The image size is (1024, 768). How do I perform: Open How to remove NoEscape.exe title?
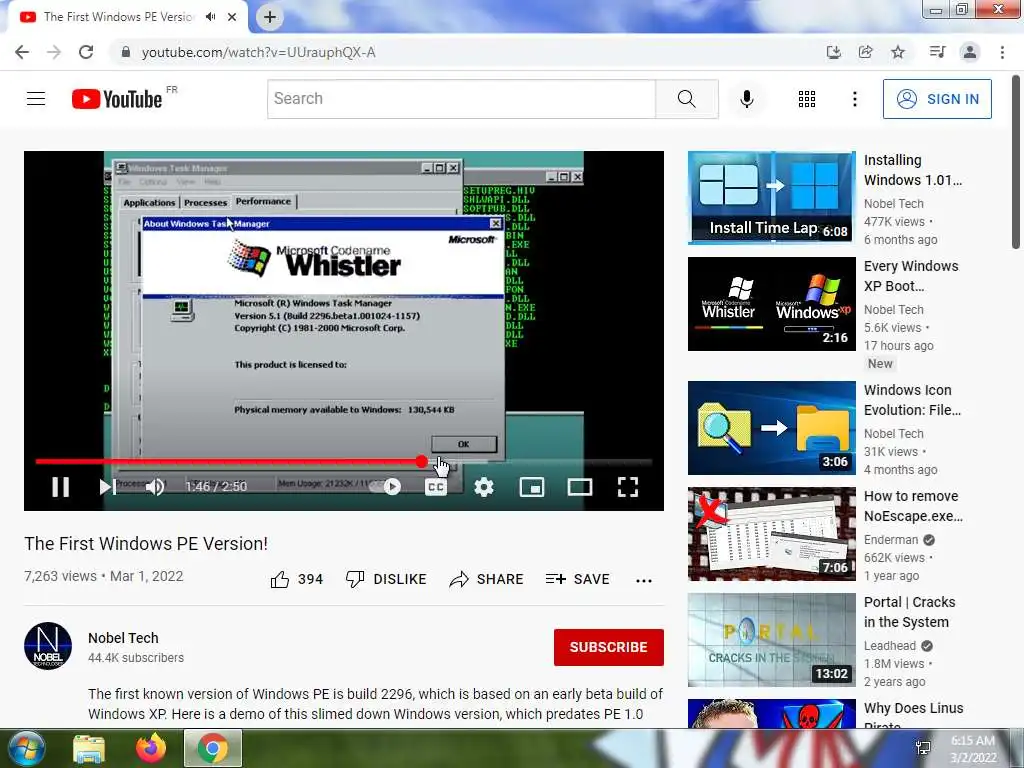pyautogui.click(x=913, y=506)
